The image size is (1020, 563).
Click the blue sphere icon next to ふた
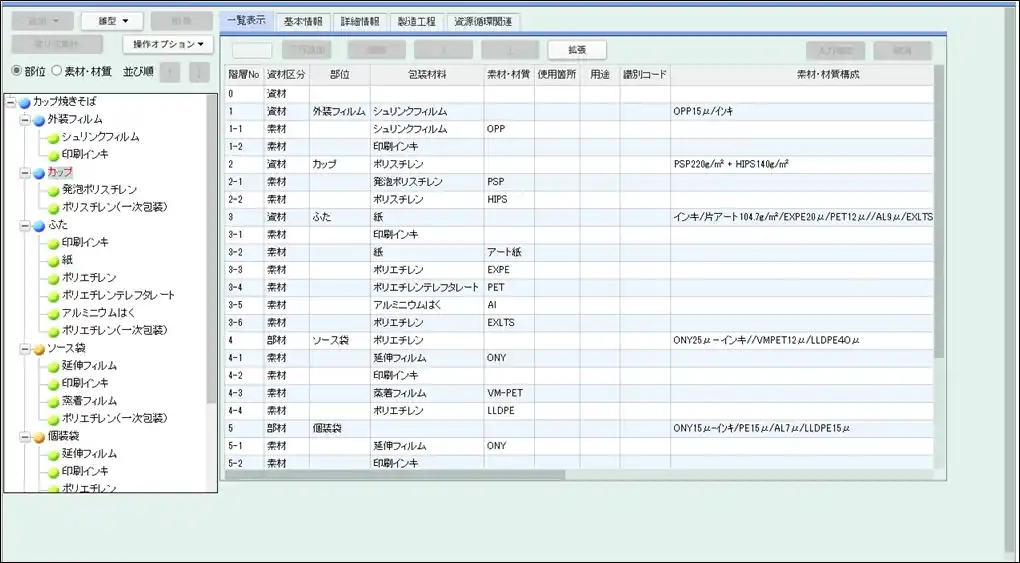tap(38, 225)
